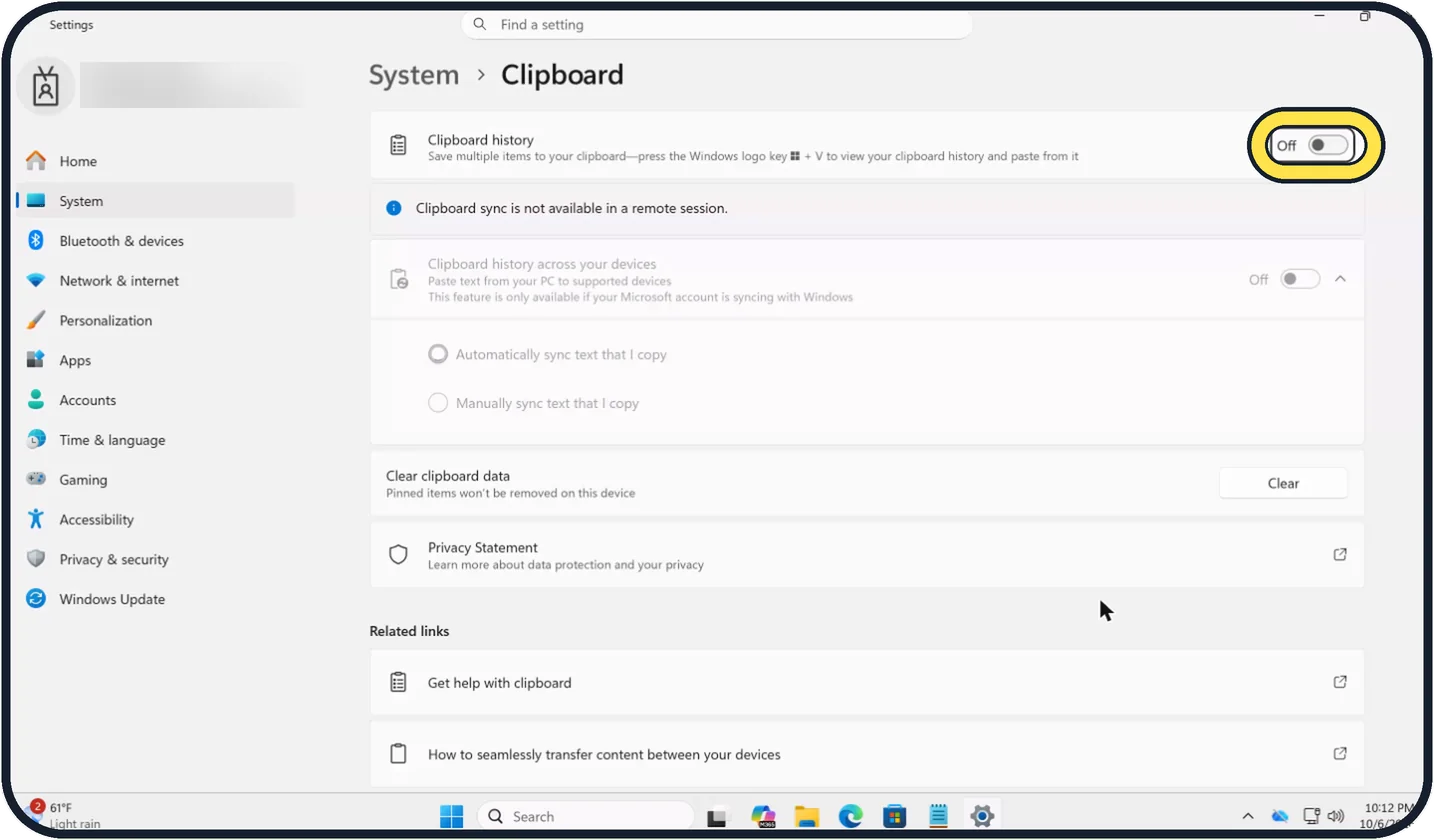The image size is (1434, 840).
Task: Go to Network & internet settings
Action: point(155,281)
